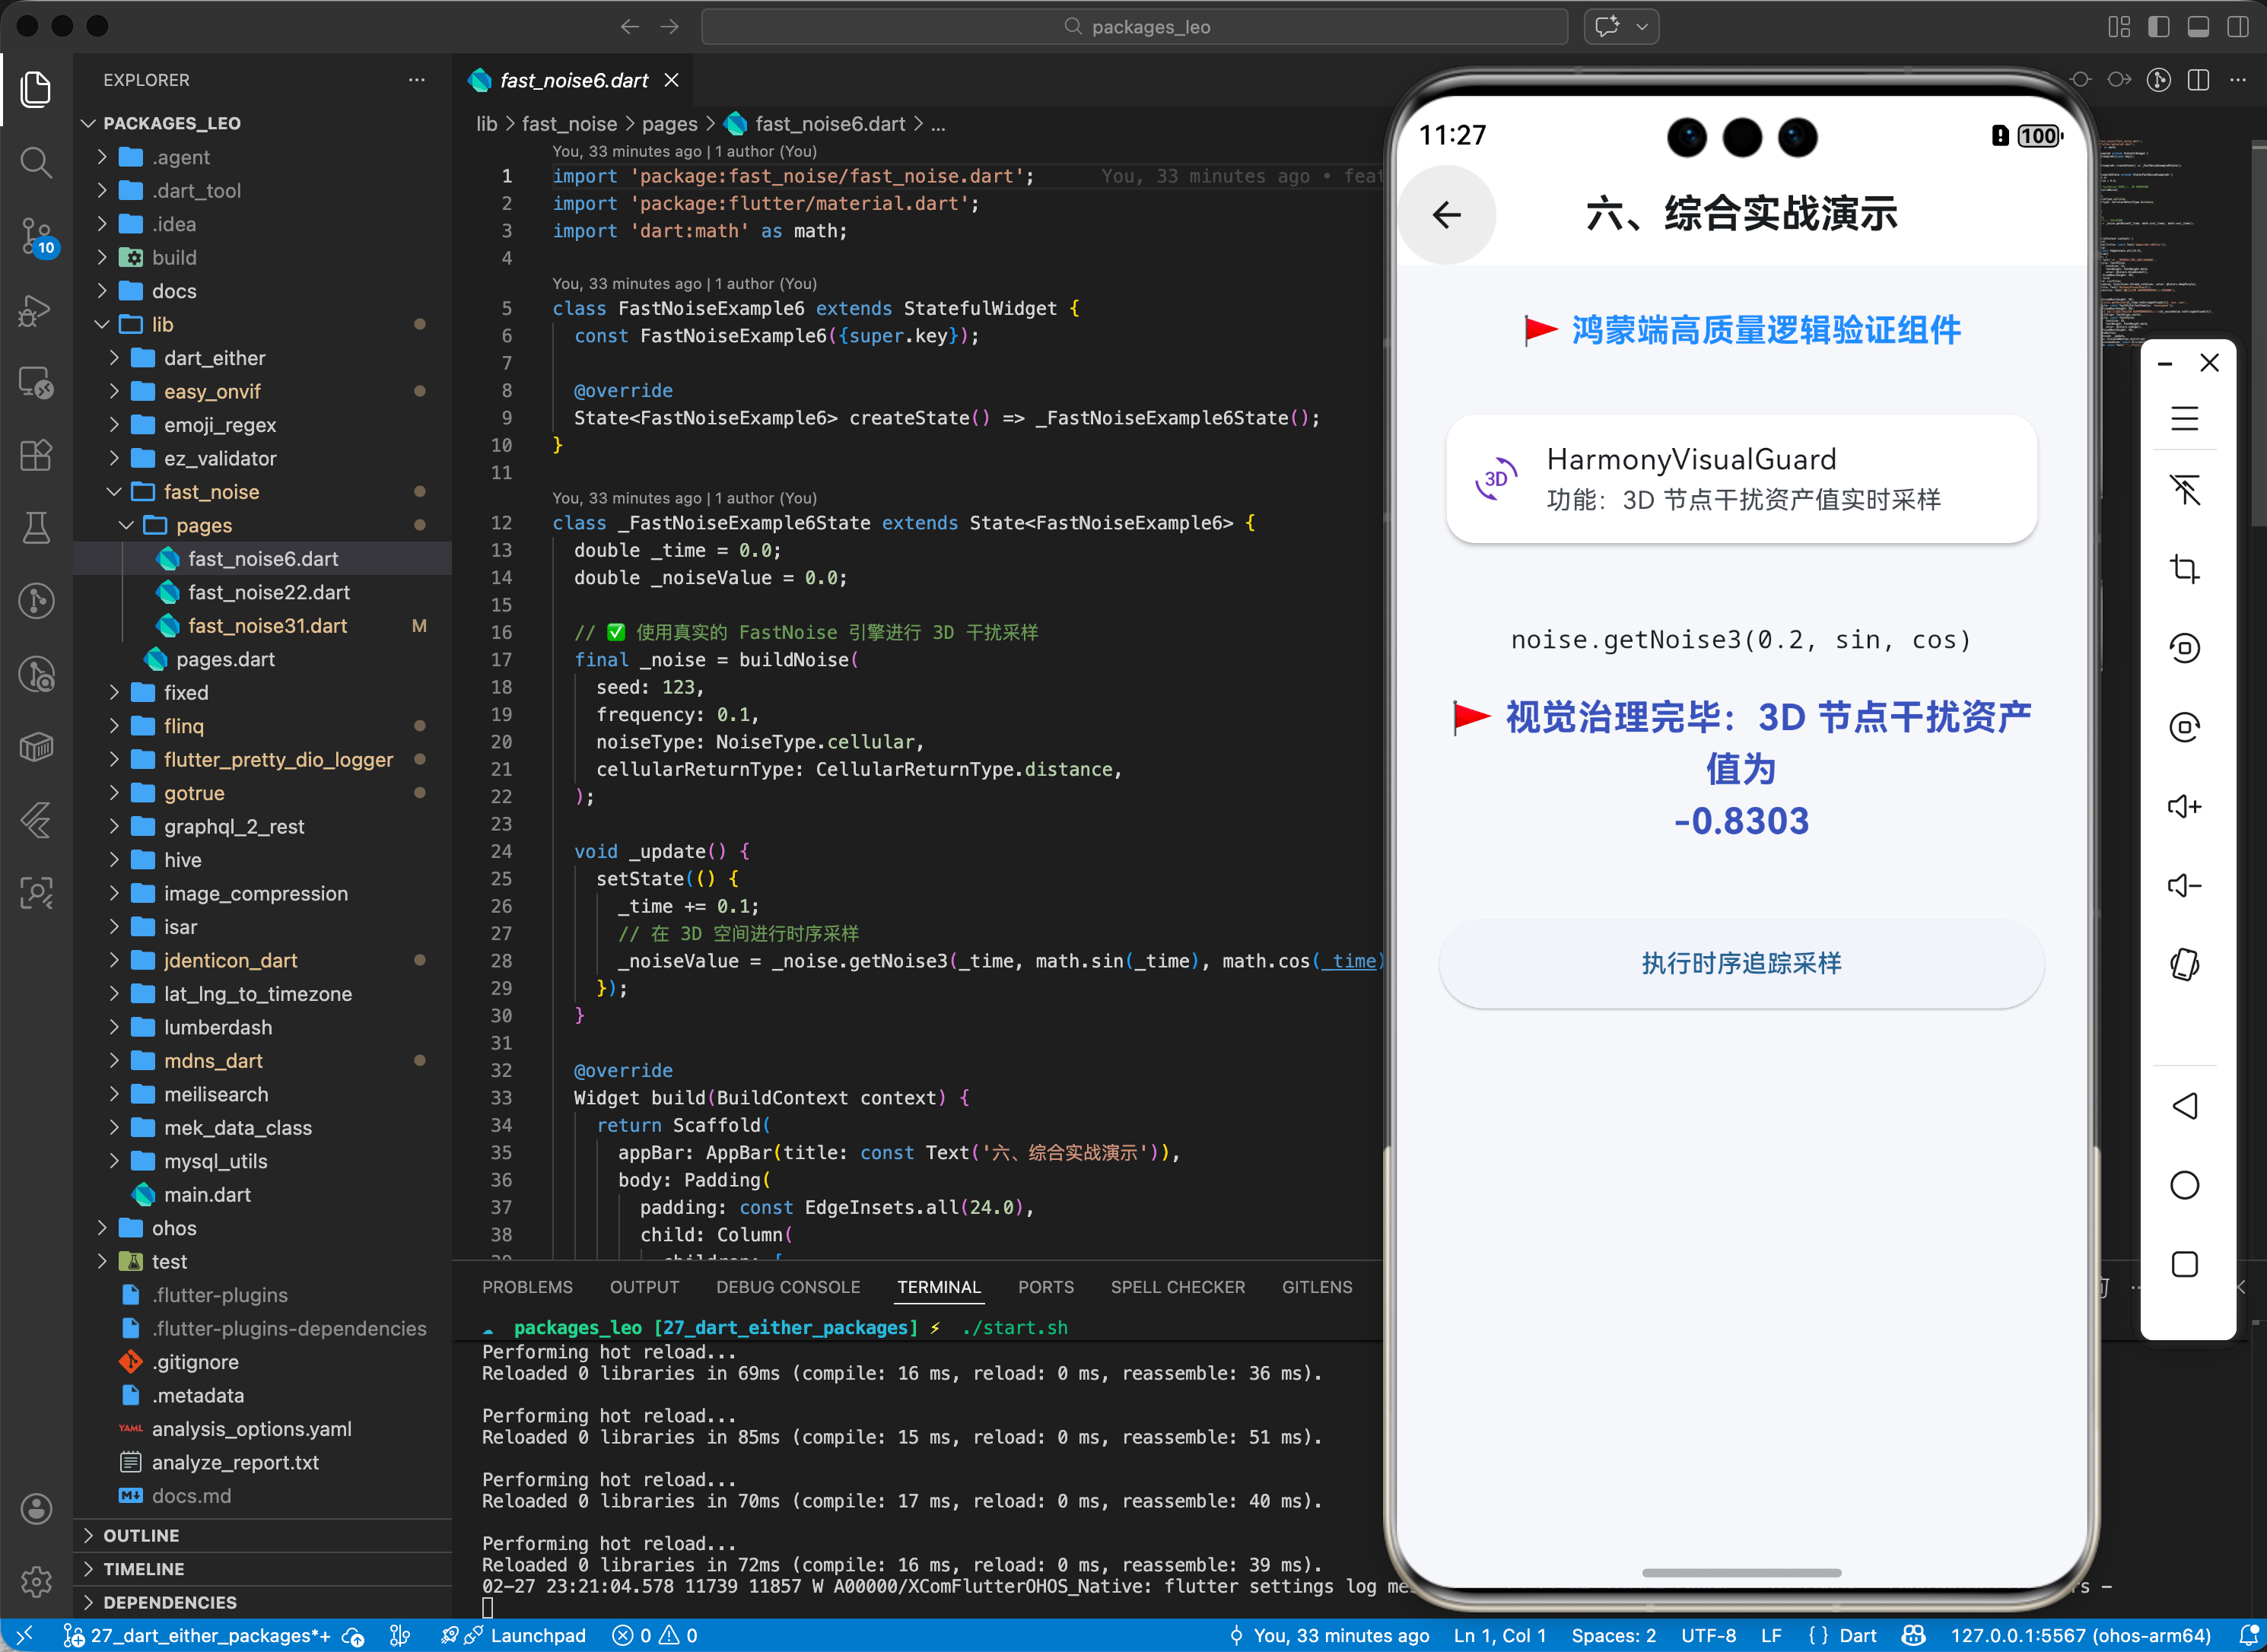The height and width of the screenshot is (1652, 2267).
Task: Click the emulator crop screenshot icon
Action: click(2184, 569)
